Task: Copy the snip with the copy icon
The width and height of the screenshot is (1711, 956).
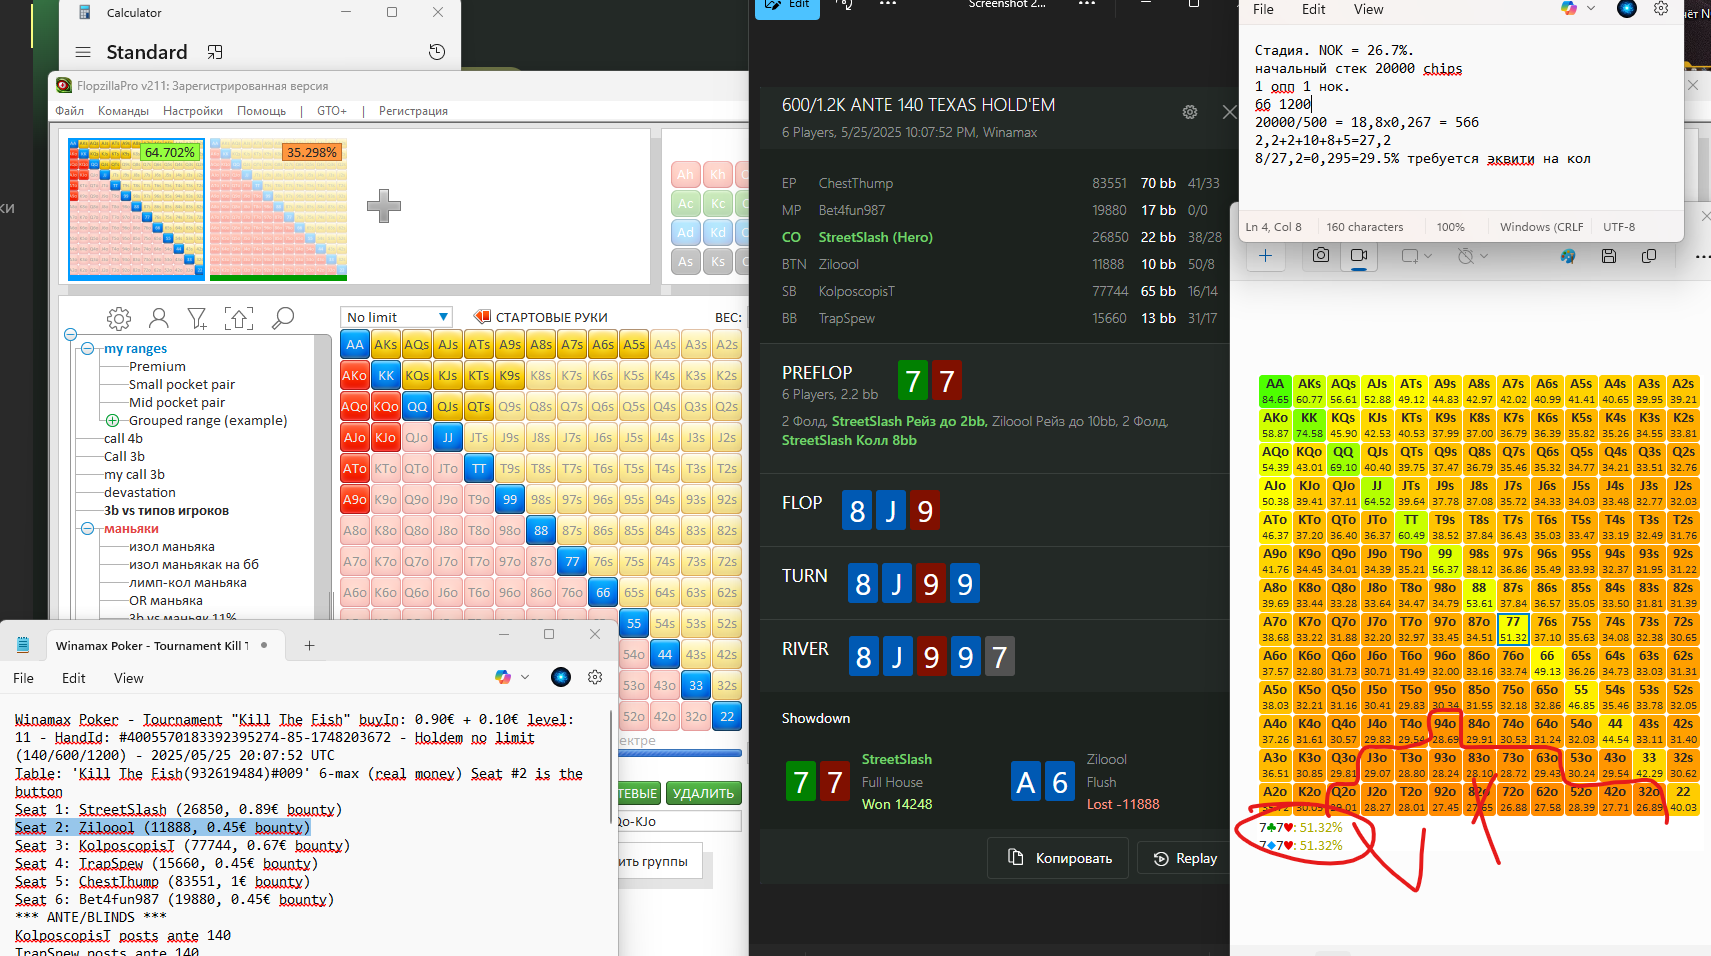Action: pyautogui.click(x=1649, y=256)
